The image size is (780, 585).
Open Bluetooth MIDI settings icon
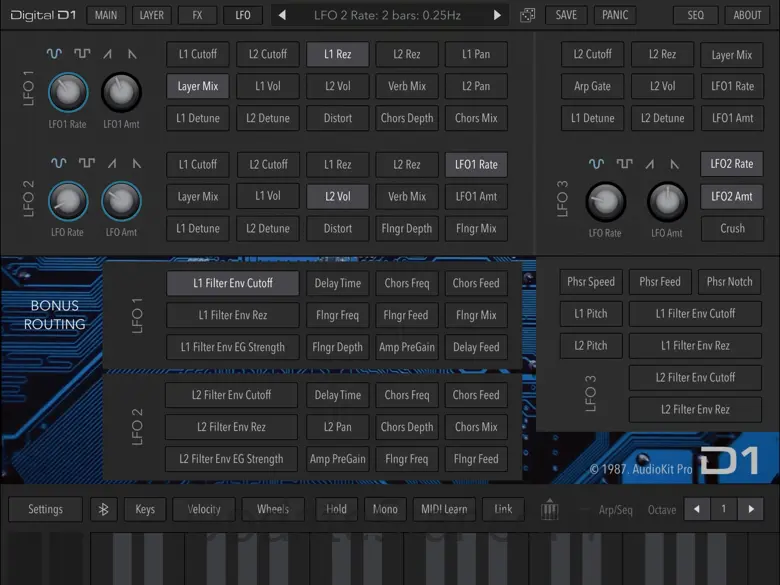click(x=103, y=509)
